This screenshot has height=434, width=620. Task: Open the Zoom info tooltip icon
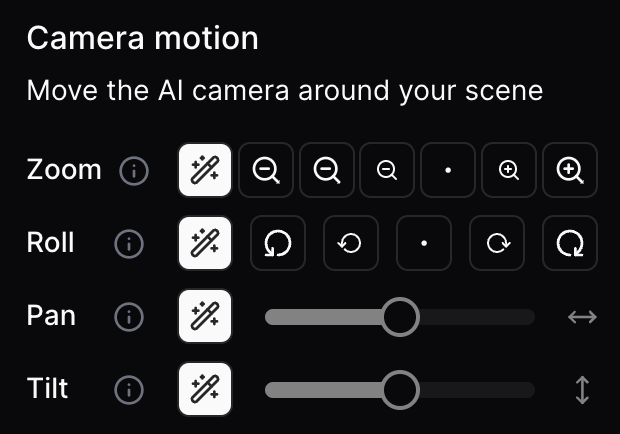(134, 171)
